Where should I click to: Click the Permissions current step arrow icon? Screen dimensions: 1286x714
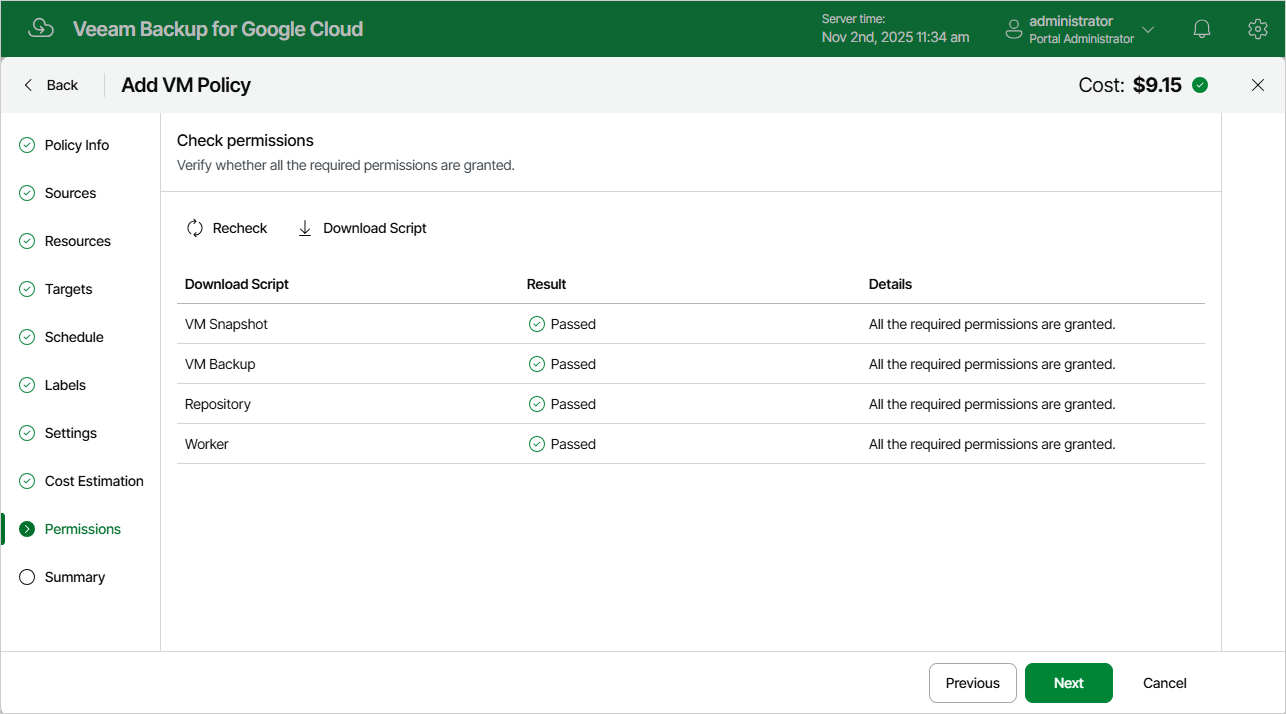coord(27,529)
